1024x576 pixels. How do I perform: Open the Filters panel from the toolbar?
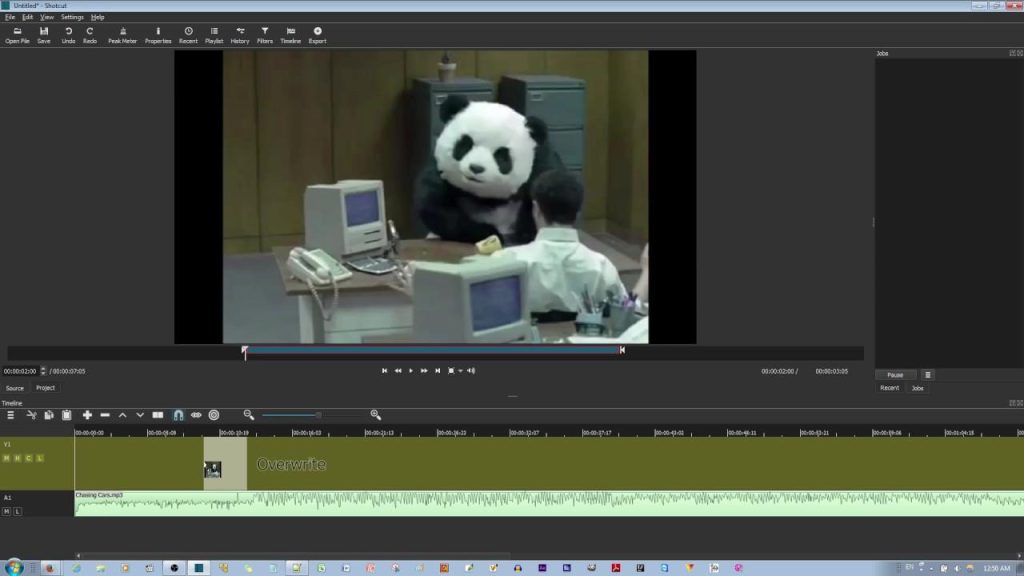point(265,35)
